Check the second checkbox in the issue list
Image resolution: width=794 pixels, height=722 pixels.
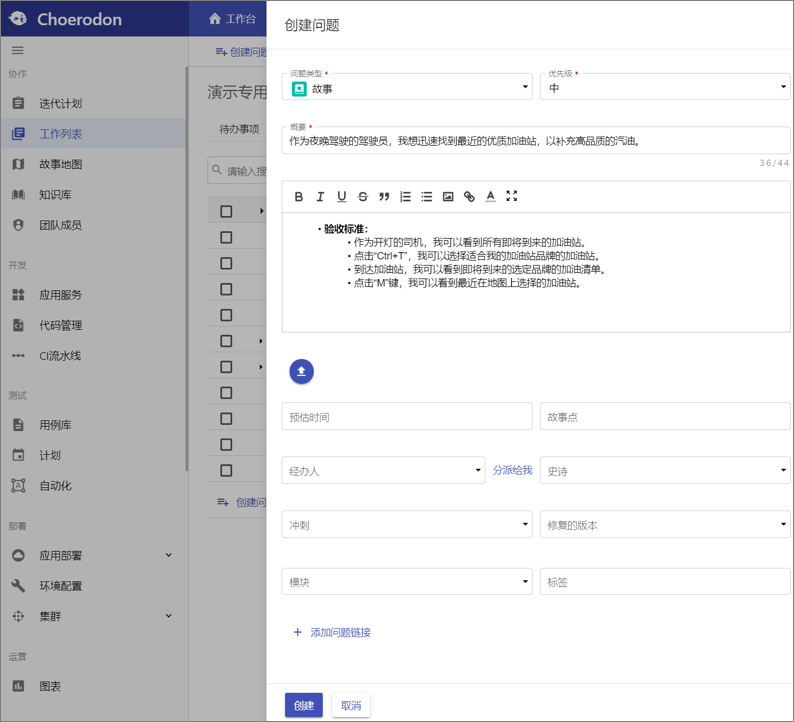pyautogui.click(x=226, y=237)
